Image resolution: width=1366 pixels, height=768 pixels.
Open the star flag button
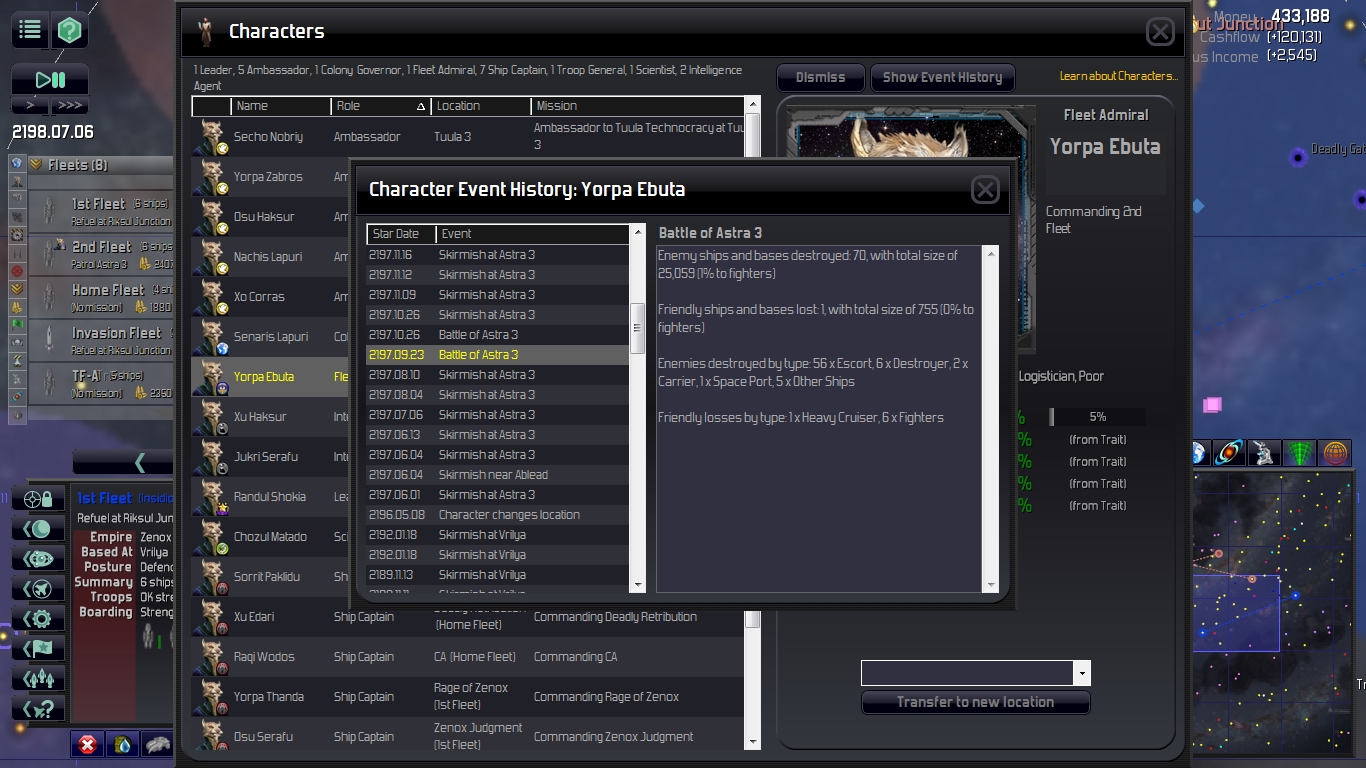coord(39,649)
